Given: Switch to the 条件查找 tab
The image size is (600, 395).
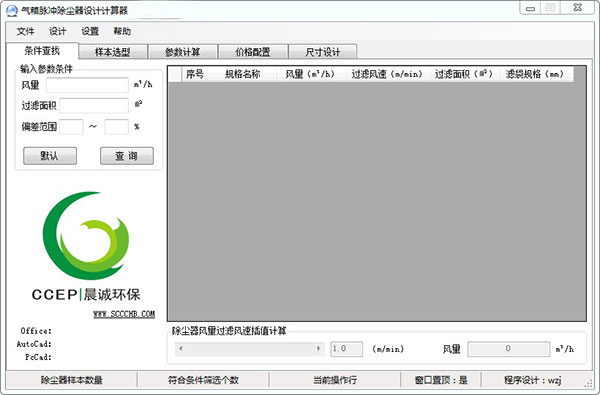Looking at the screenshot, I should click(42, 51).
